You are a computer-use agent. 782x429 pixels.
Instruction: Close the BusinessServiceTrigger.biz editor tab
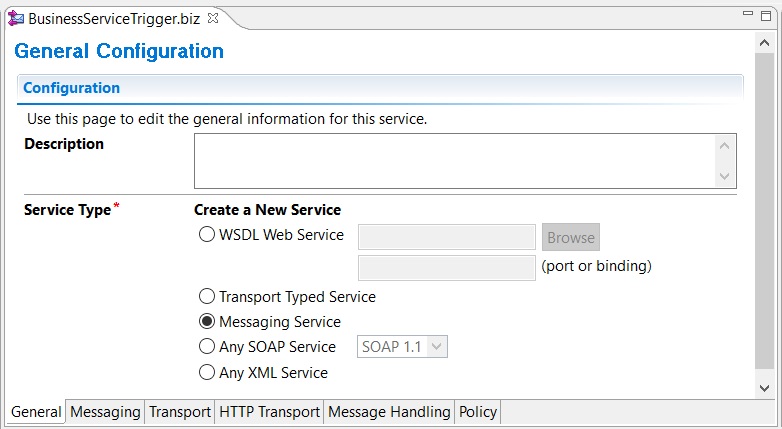tap(213, 18)
